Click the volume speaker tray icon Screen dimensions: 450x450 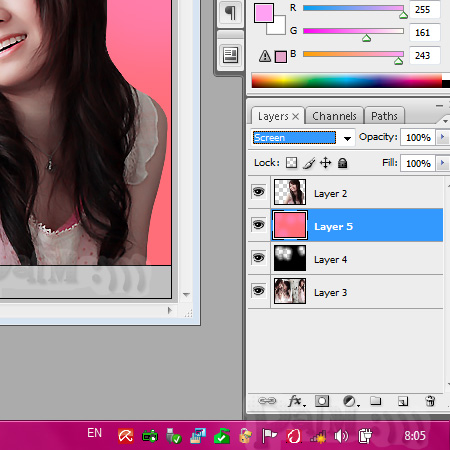(341, 436)
